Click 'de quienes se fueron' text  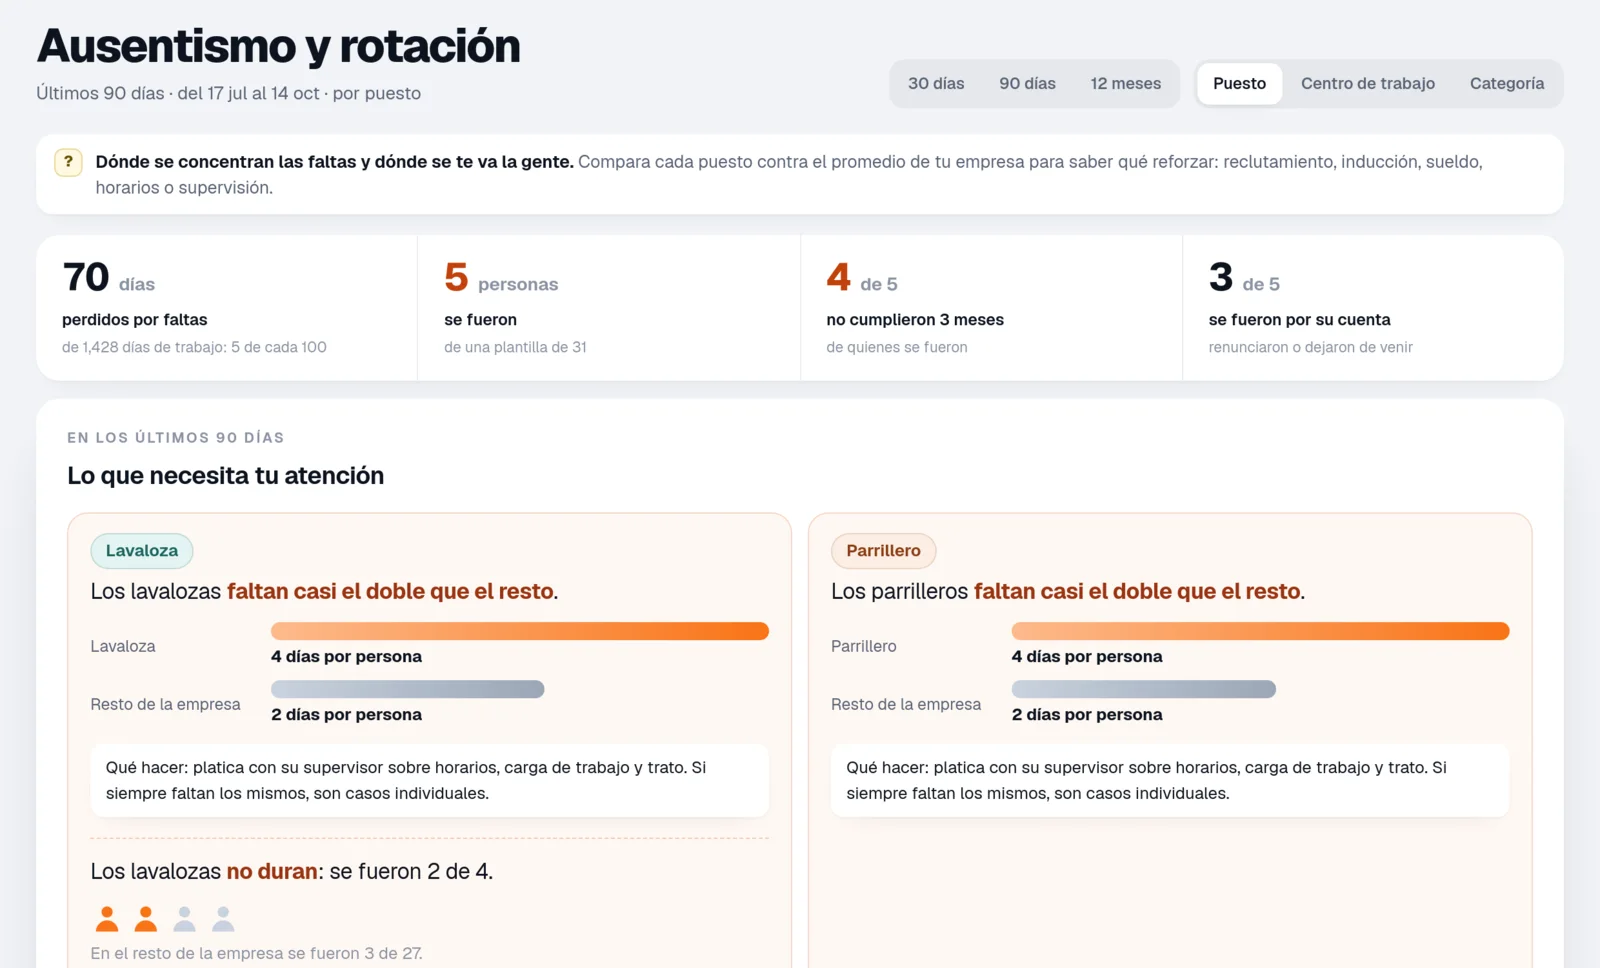(897, 347)
